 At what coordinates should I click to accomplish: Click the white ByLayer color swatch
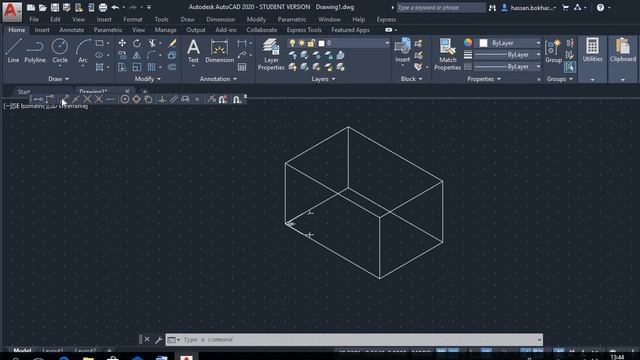coord(483,43)
